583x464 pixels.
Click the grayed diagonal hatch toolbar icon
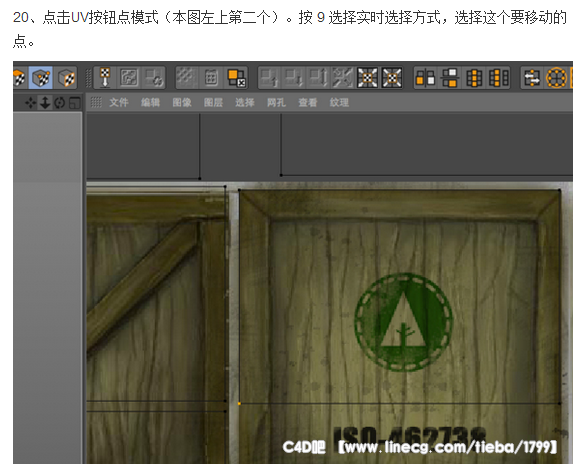pos(186,78)
